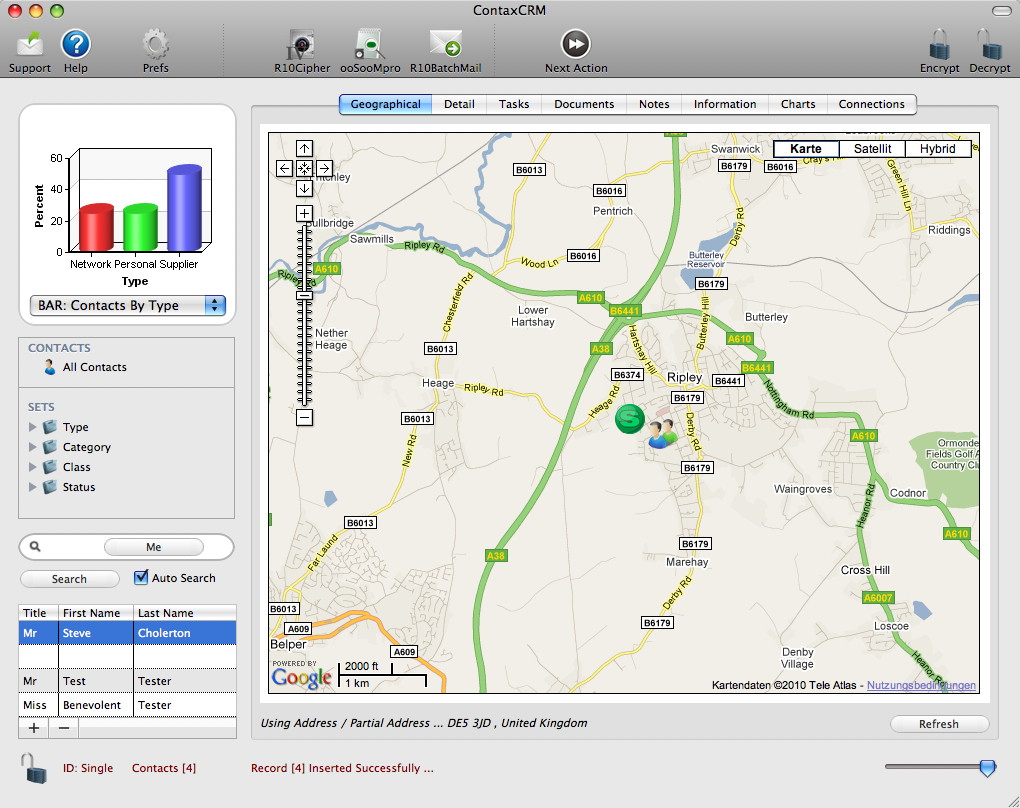The height and width of the screenshot is (808, 1020).
Task: Remove contact with minus button
Action: pos(64,728)
